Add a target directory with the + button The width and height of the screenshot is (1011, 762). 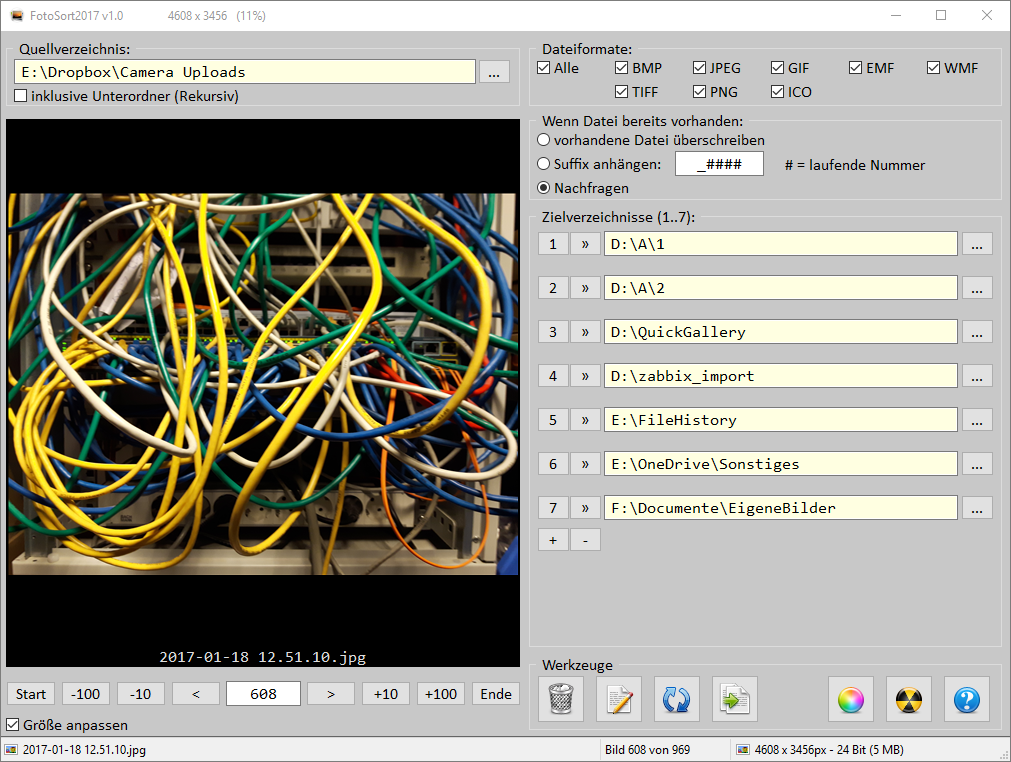[x=553, y=540]
